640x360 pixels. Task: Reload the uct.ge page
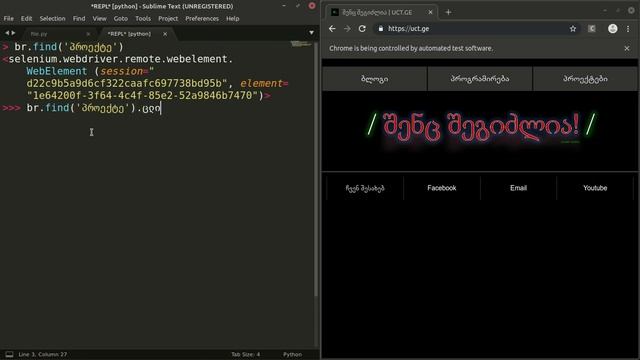[362, 29]
